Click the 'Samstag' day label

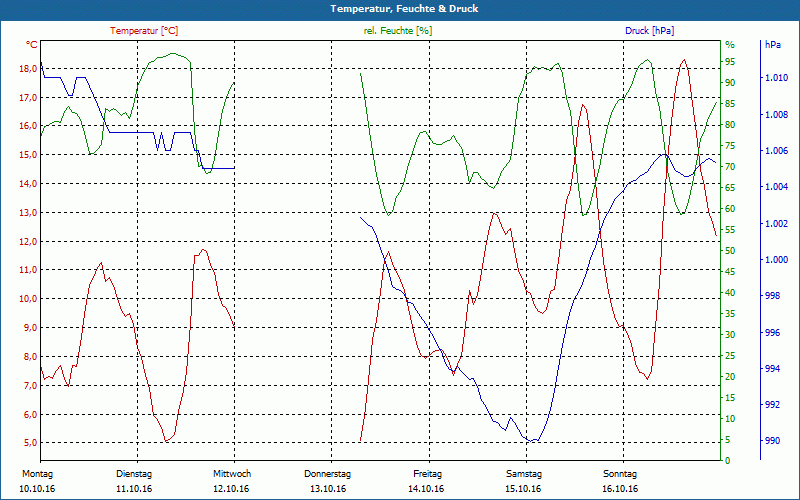click(524, 474)
